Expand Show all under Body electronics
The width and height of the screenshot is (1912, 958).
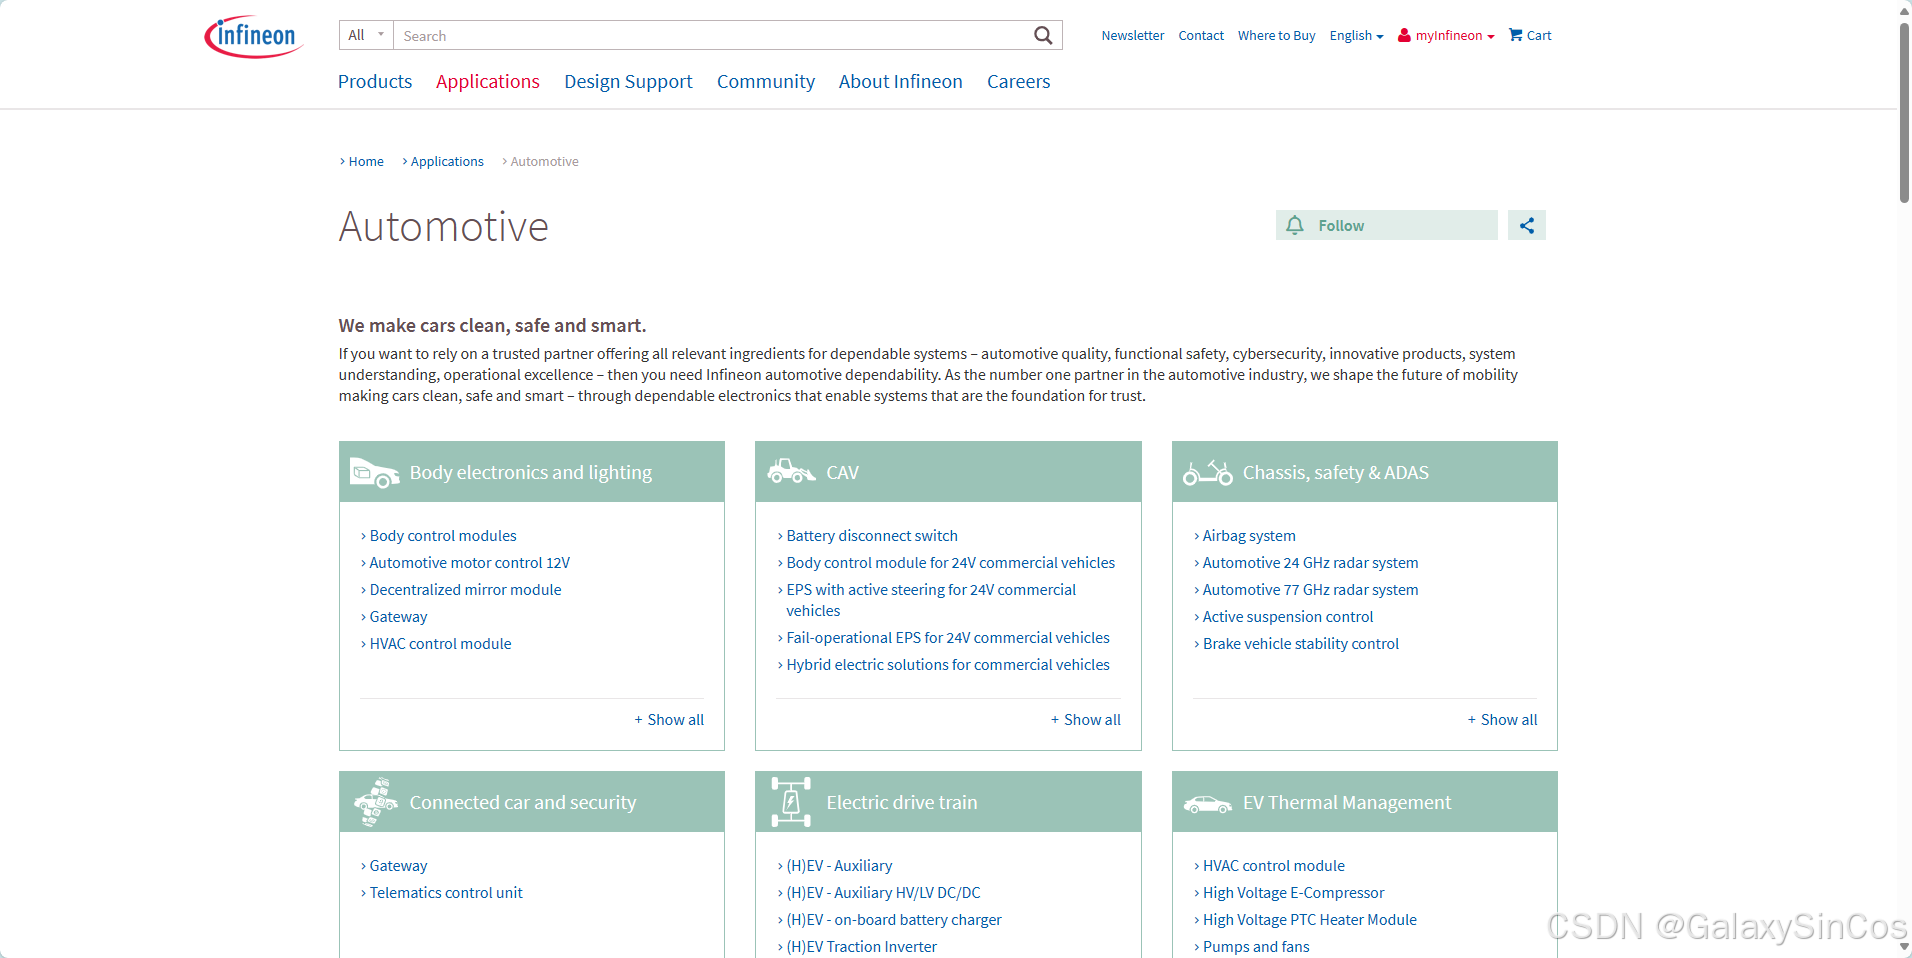[669, 720]
